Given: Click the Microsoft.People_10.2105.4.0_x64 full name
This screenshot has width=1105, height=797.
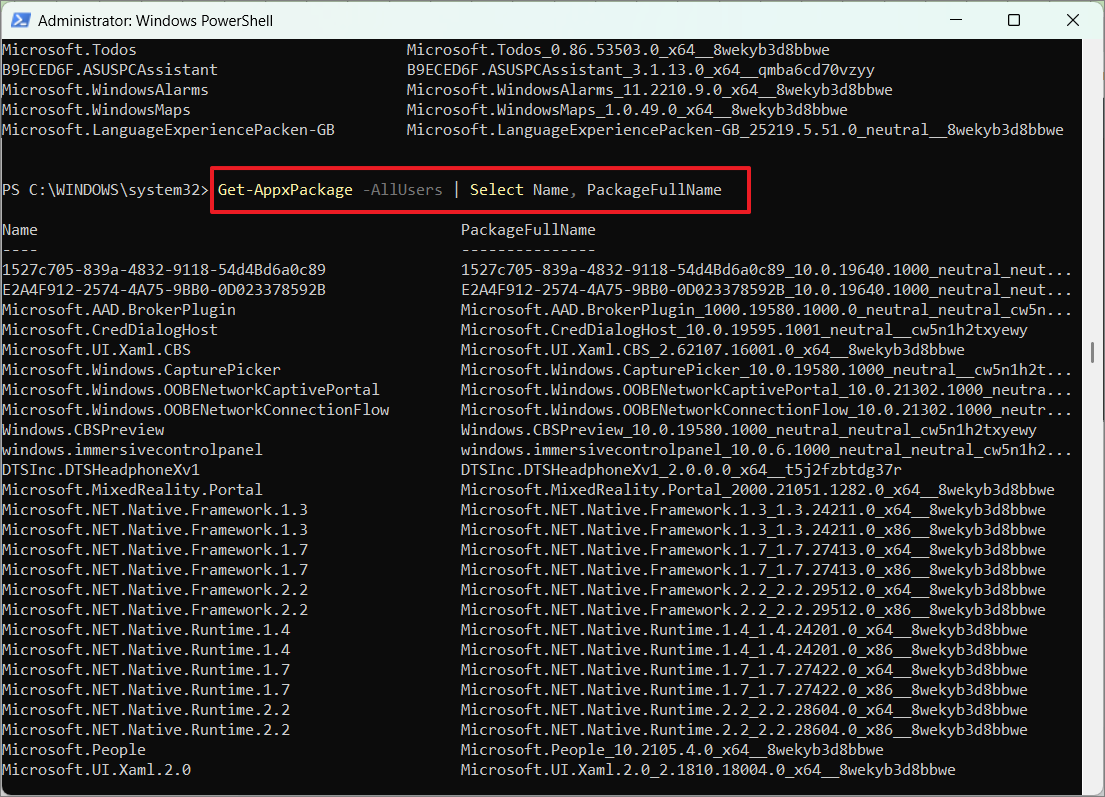Looking at the screenshot, I should 672,750.
